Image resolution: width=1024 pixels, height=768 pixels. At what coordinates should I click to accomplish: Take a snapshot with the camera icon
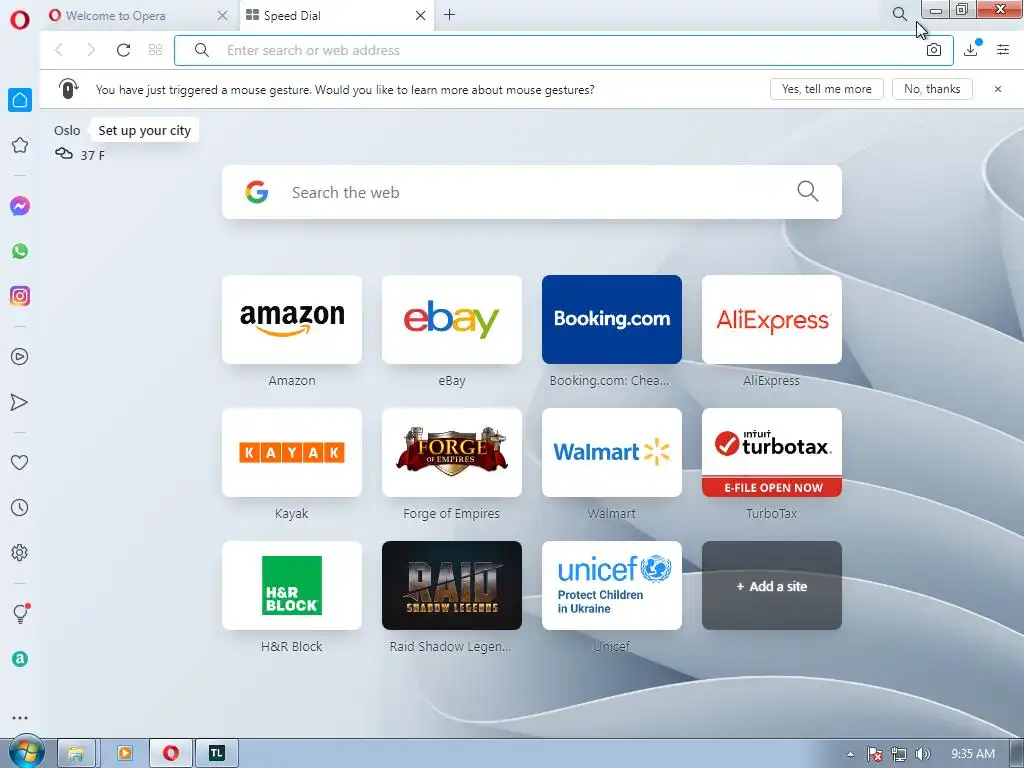click(934, 50)
